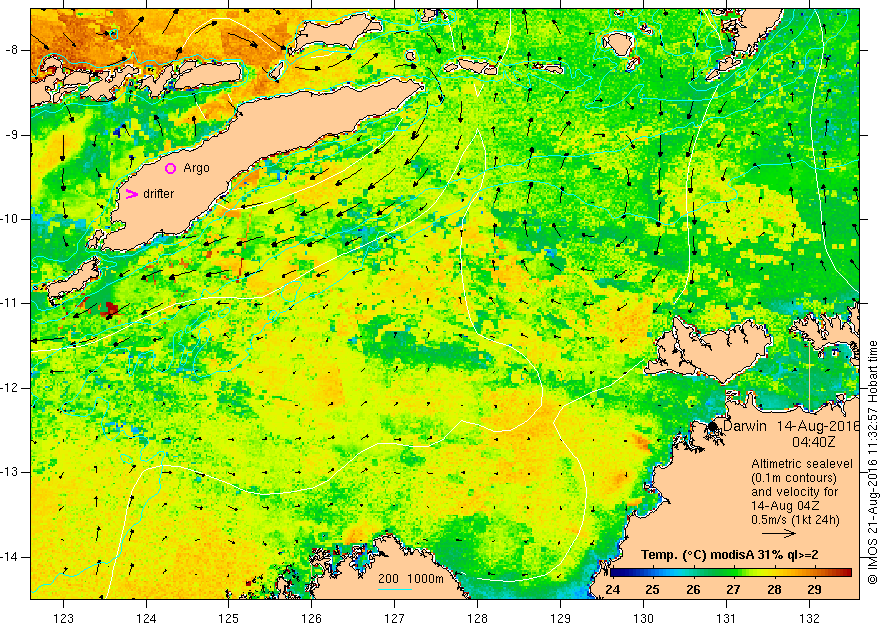Click the '14-Aug 04Z' legend text
Image resolution: width=880 pixels, height=630 pixels.
tap(785, 506)
